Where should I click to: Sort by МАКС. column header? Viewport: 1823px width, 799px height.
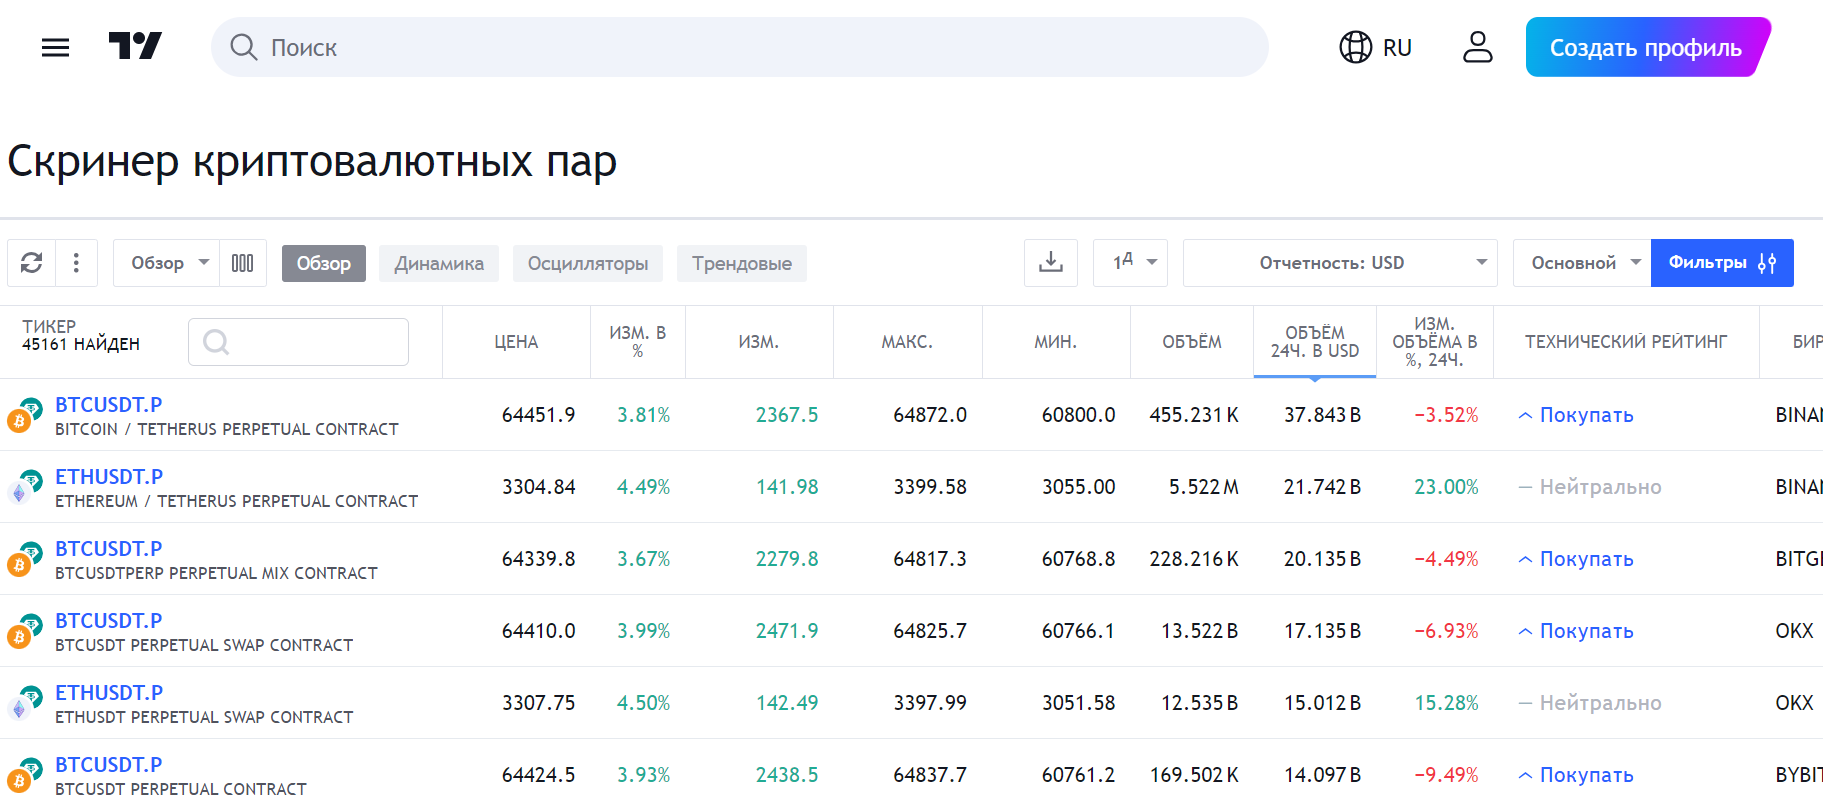tap(907, 342)
